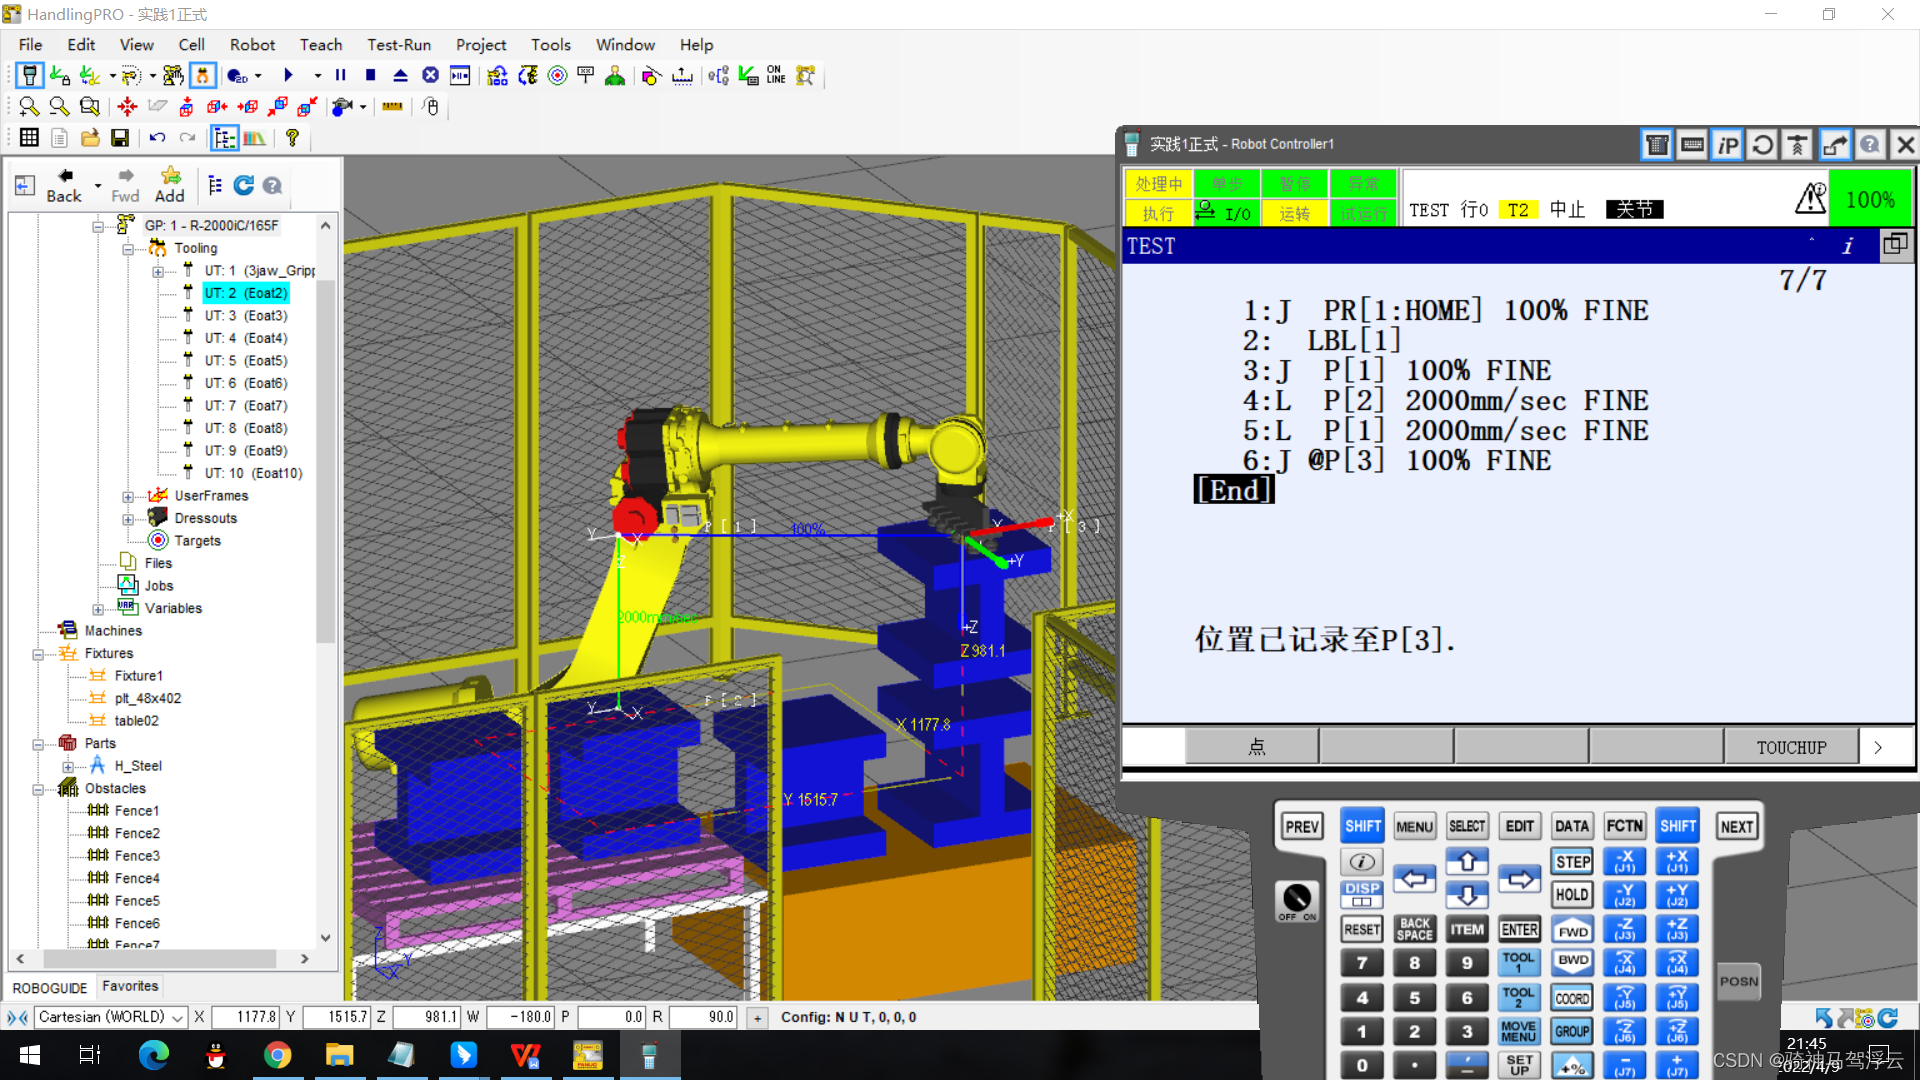Open the Test-Run menu
The width and height of the screenshot is (1920, 1080).
399,45
